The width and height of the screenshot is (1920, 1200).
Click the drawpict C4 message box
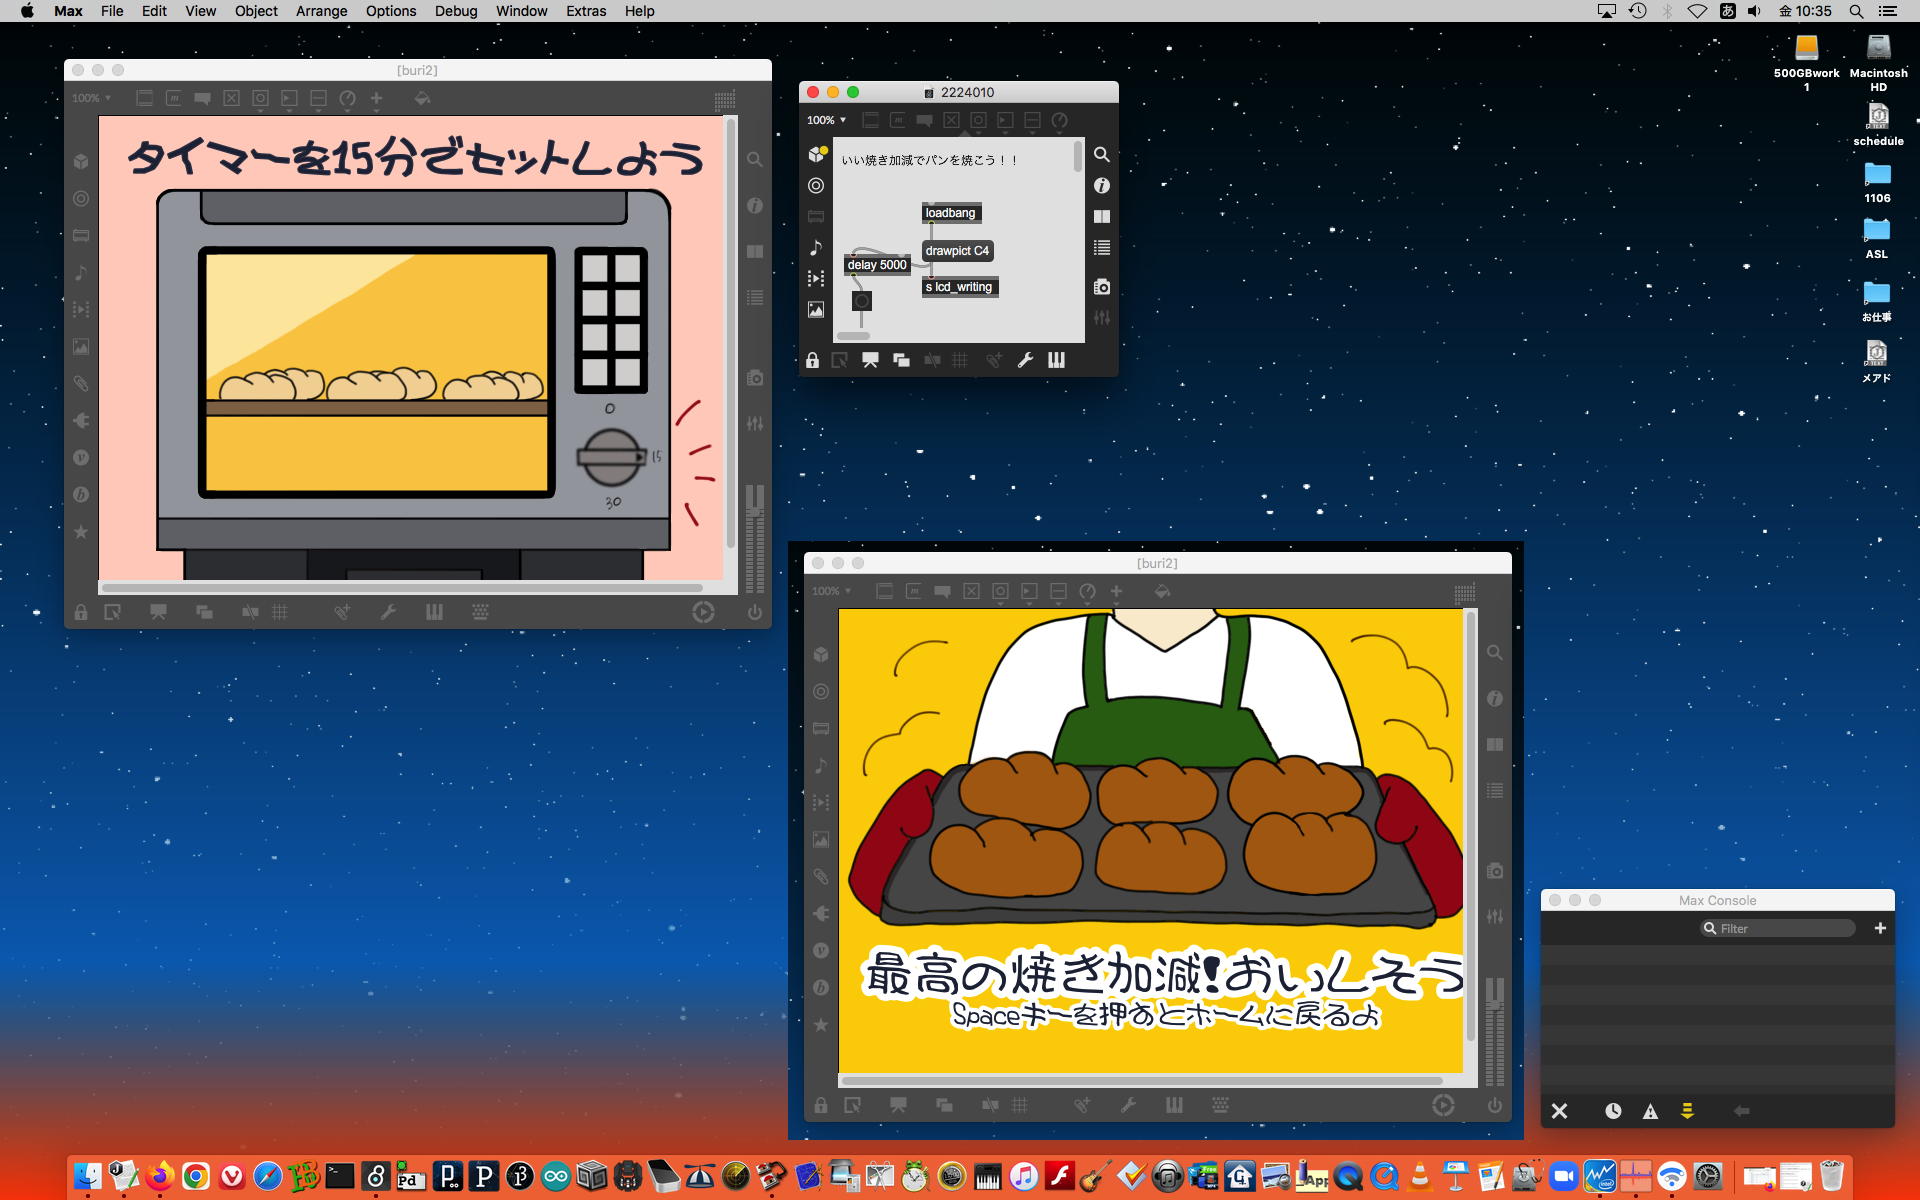[956, 251]
